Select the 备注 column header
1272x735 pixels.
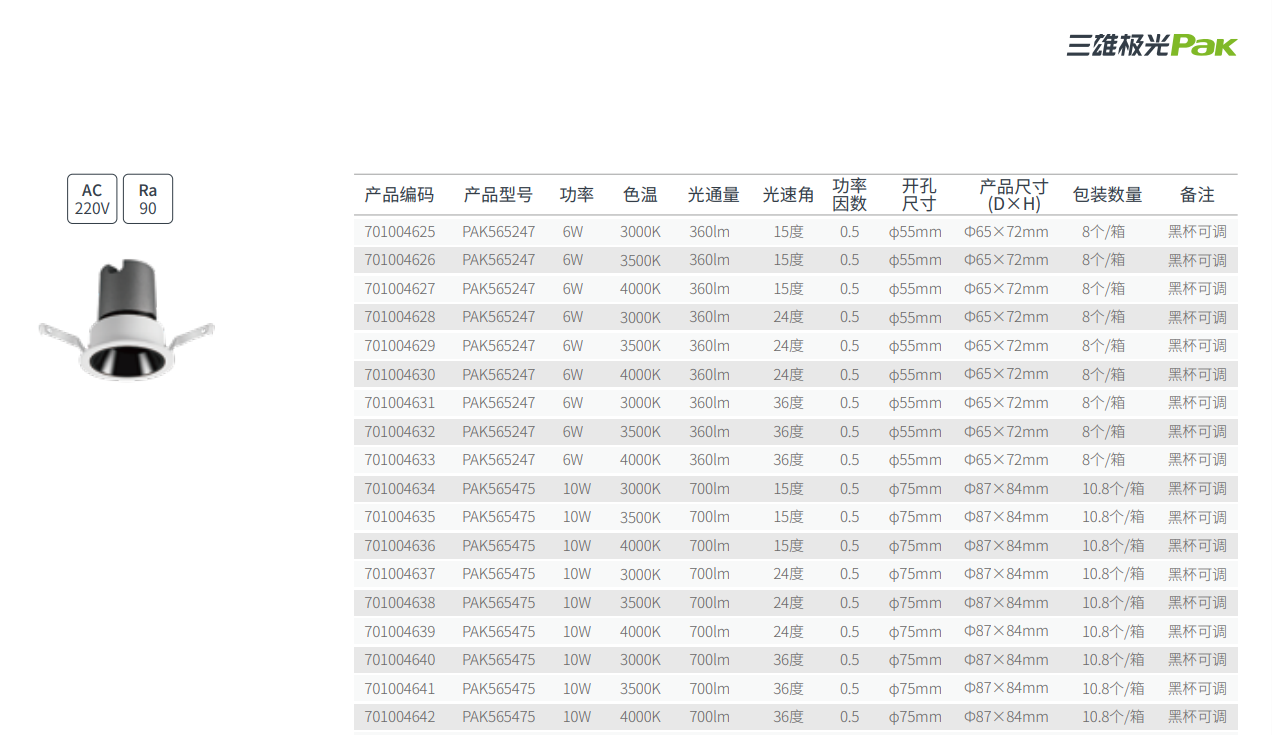1197,195
